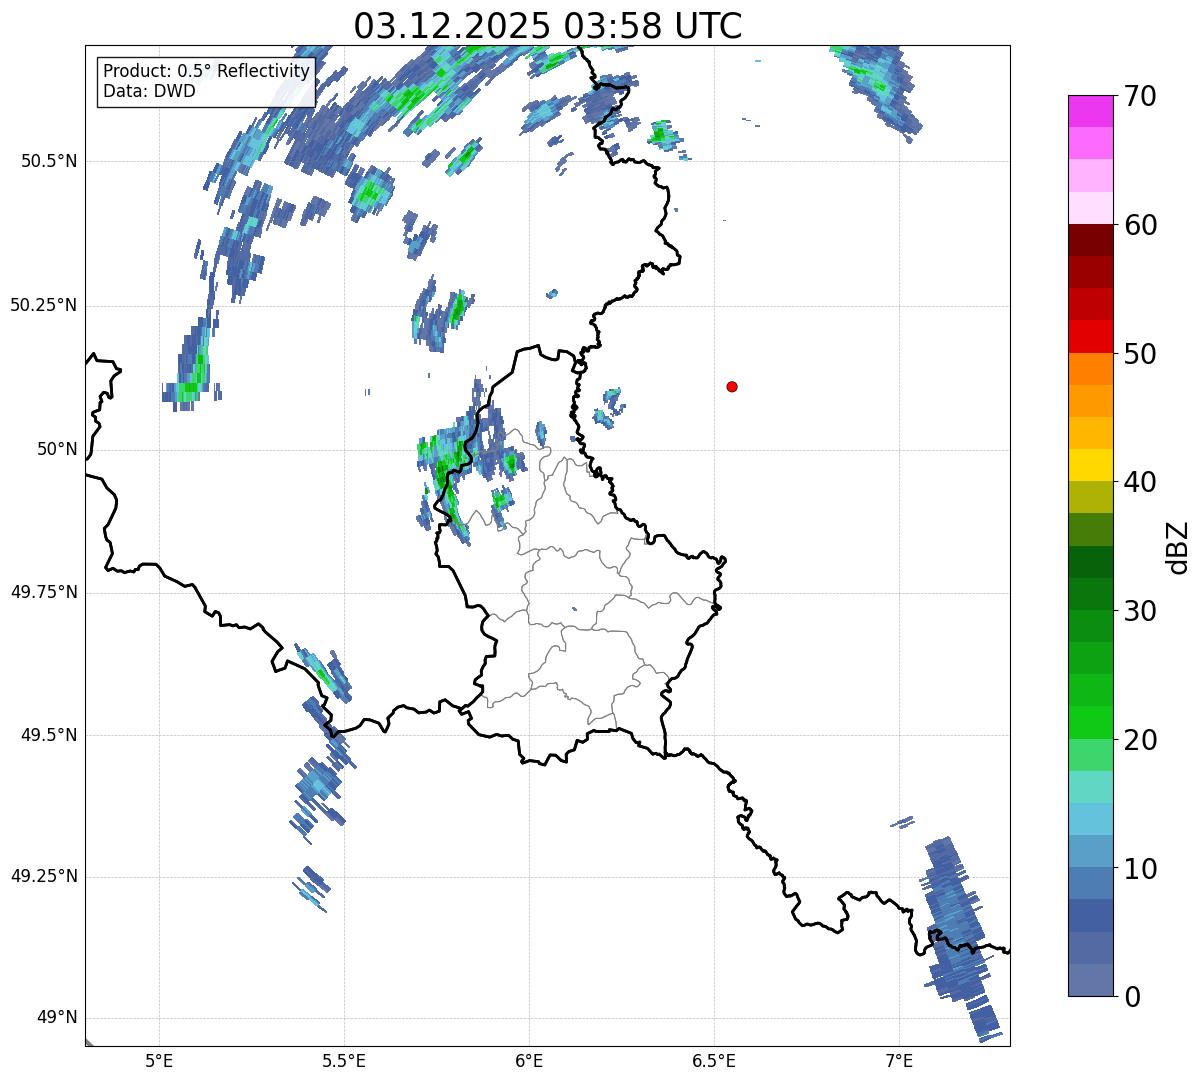Click the colorbar tick value 60
Screen dimensions: 1202x1081
[1140, 225]
